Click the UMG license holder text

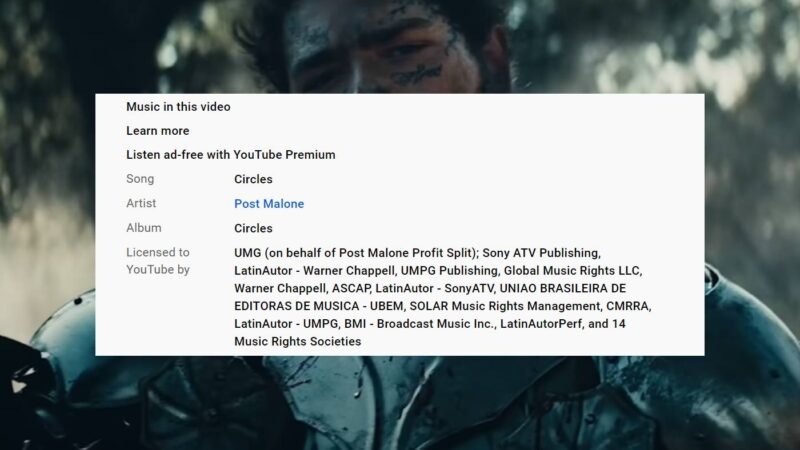pos(356,253)
